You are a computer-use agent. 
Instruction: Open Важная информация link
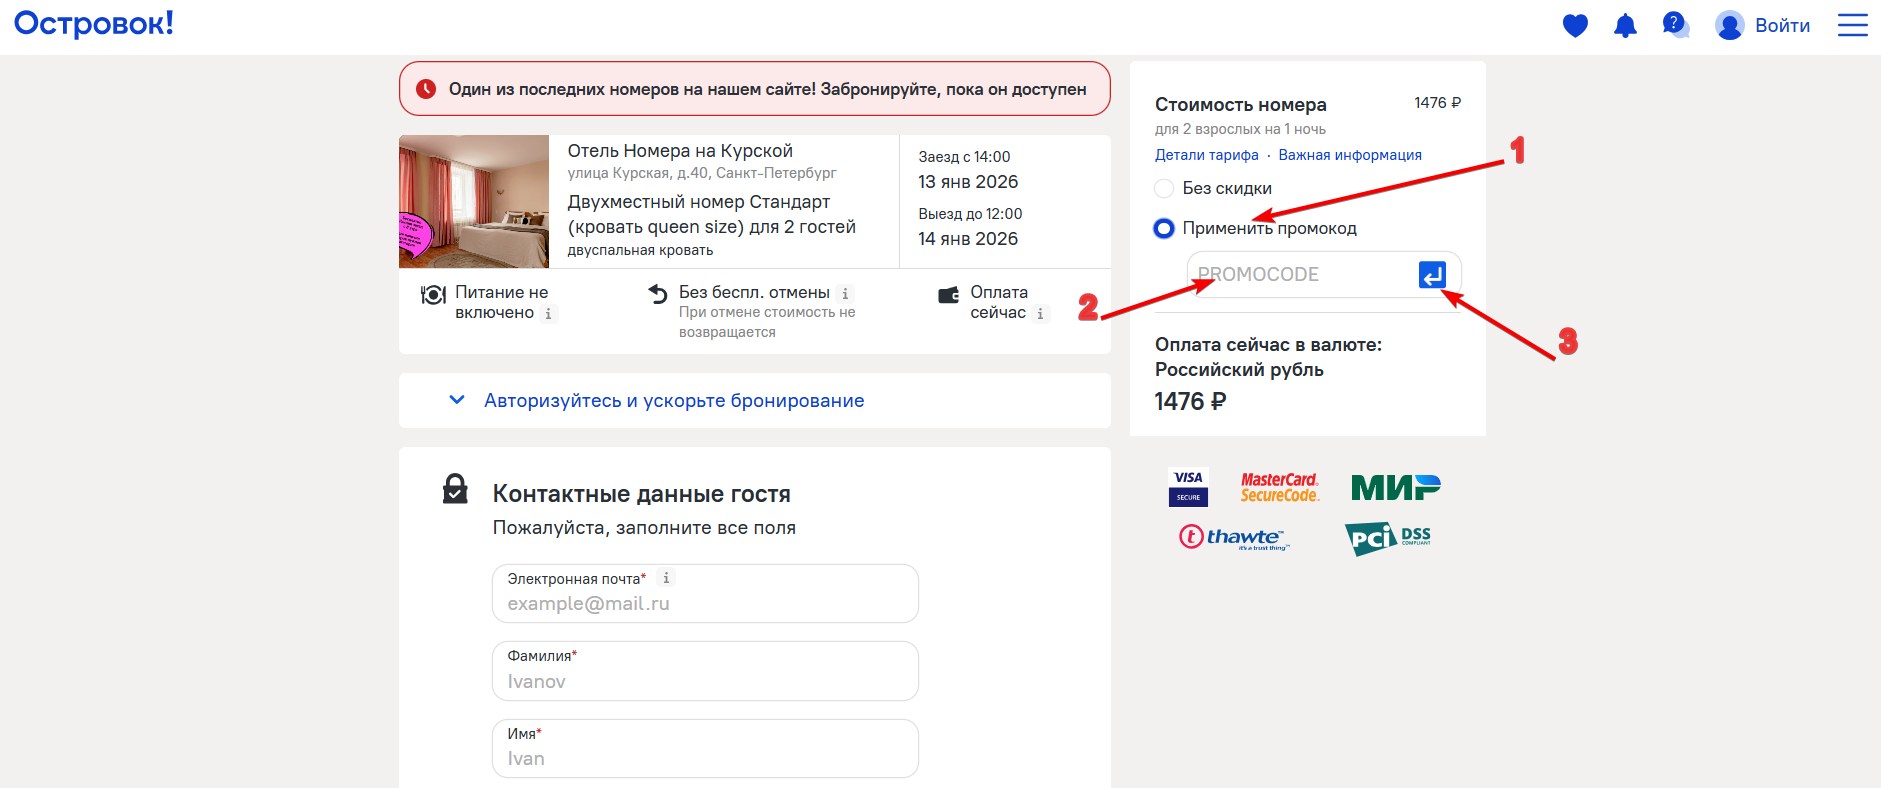point(1349,155)
